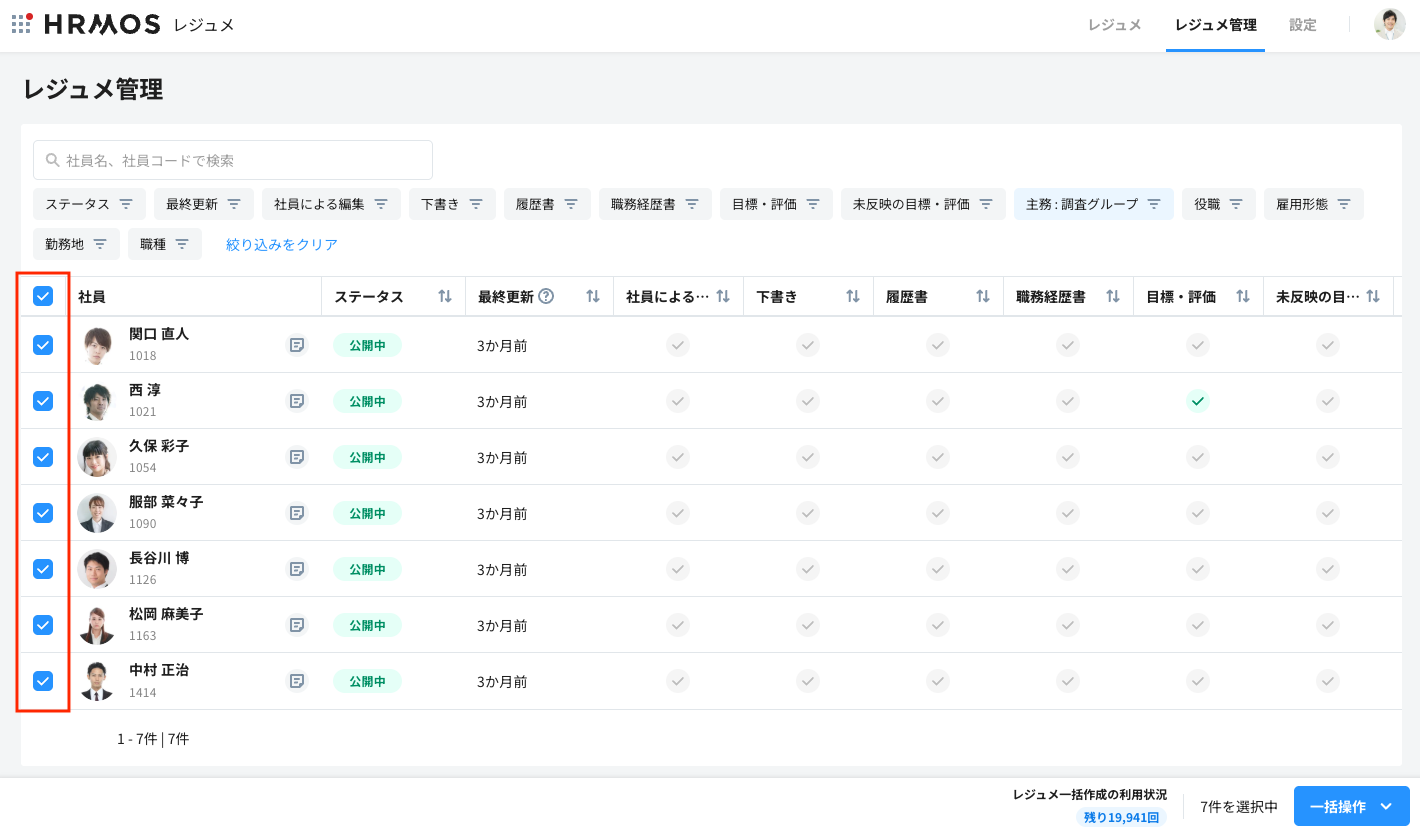1420x829 pixels.
Task: Open 松岡 麻美子 employee name
Action: (166, 614)
